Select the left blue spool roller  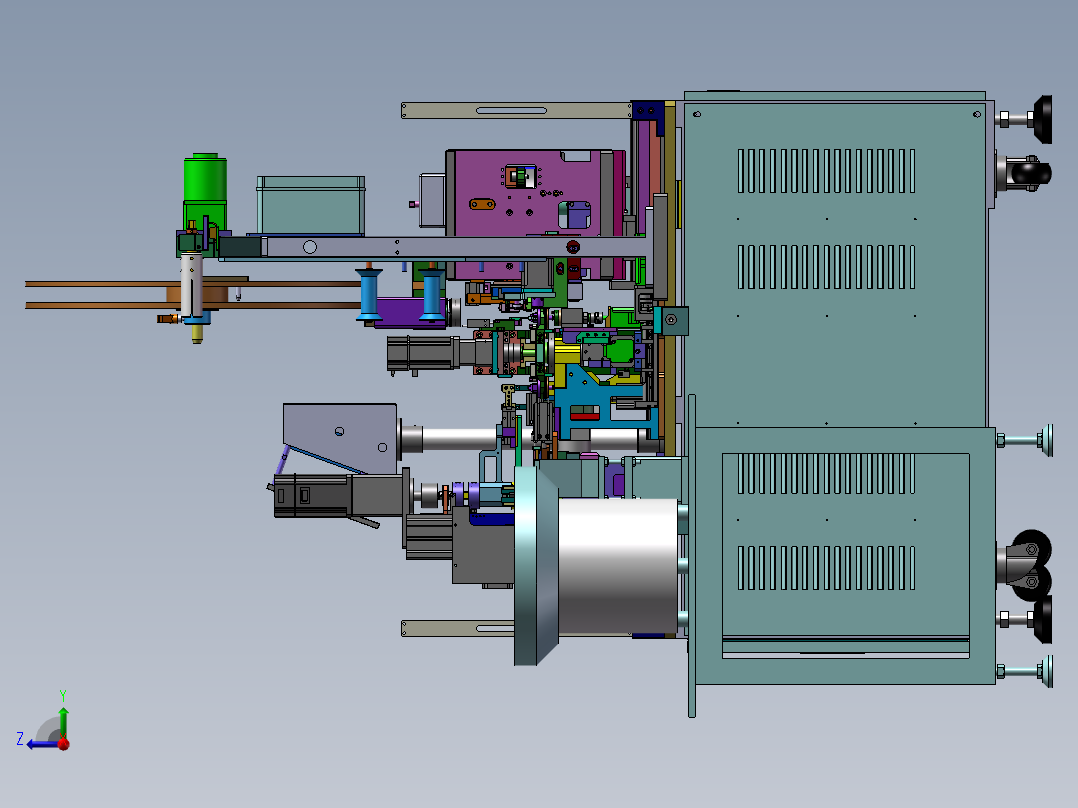point(369,295)
